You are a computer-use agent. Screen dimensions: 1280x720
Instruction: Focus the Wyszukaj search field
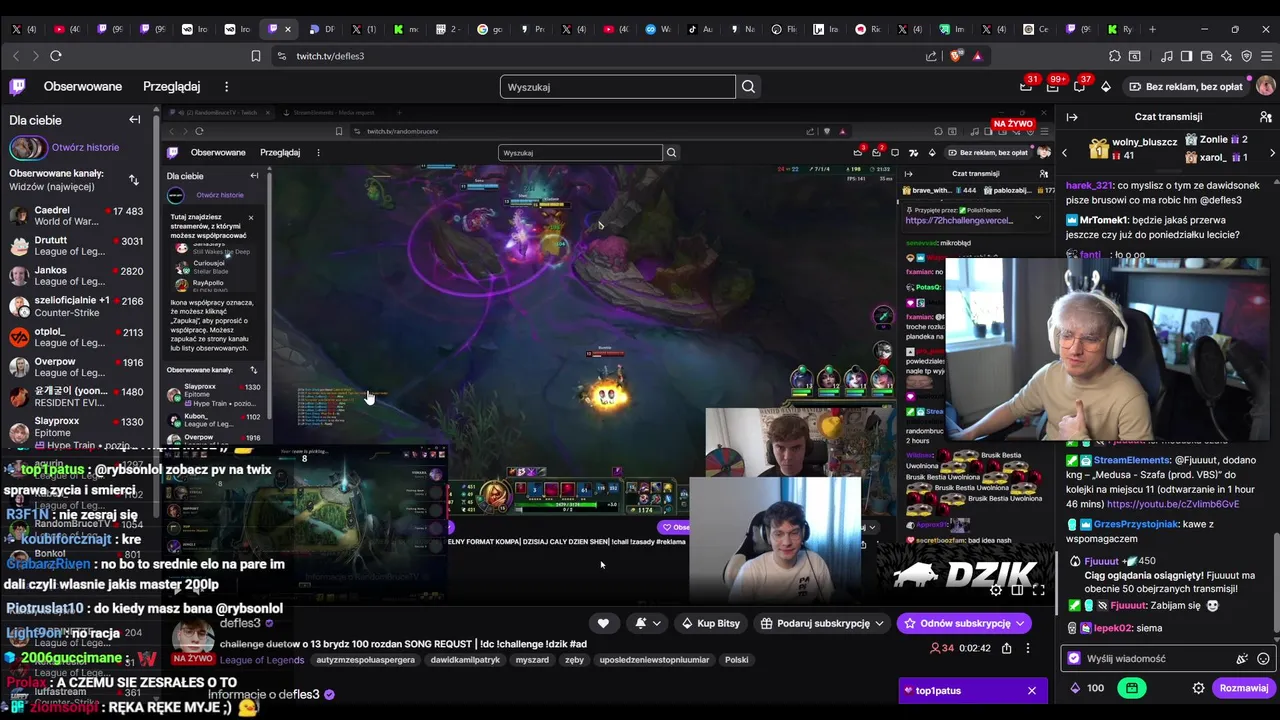tap(618, 87)
